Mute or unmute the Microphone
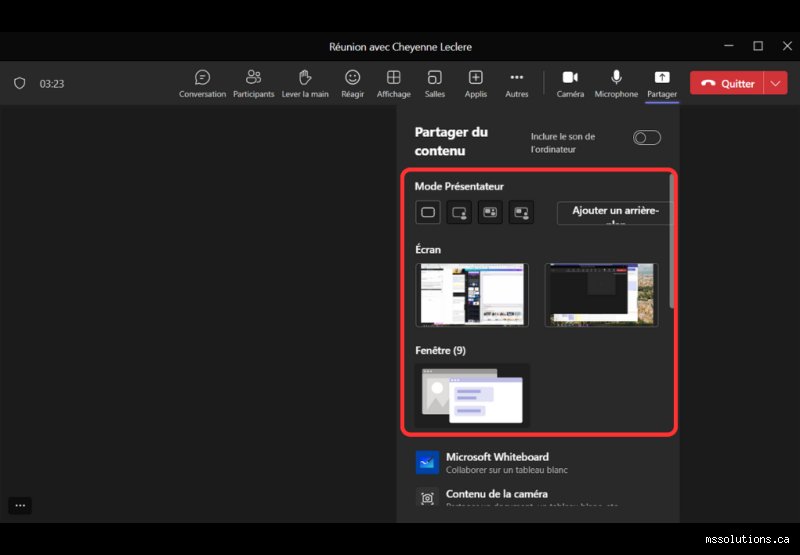800x555 pixels. click(616, 84)
